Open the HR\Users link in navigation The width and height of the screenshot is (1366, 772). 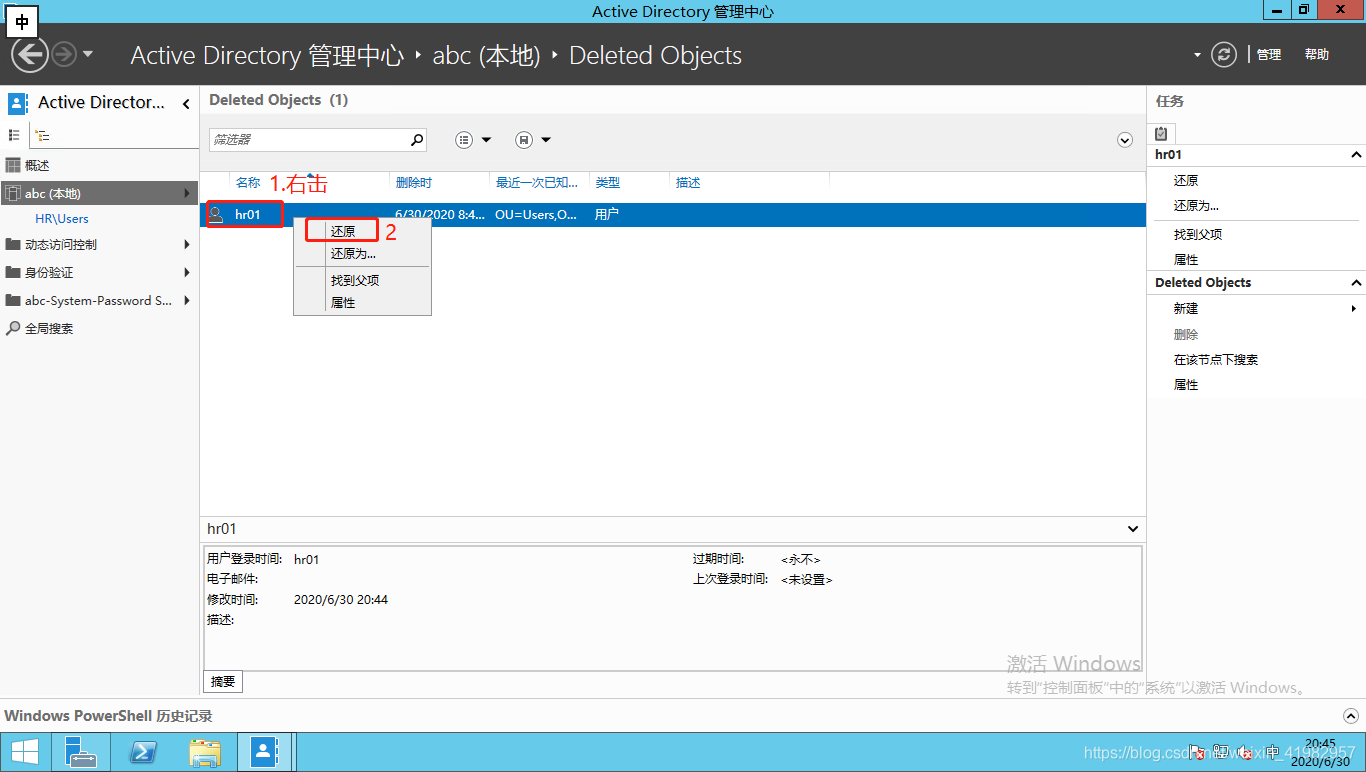(62, 219)
